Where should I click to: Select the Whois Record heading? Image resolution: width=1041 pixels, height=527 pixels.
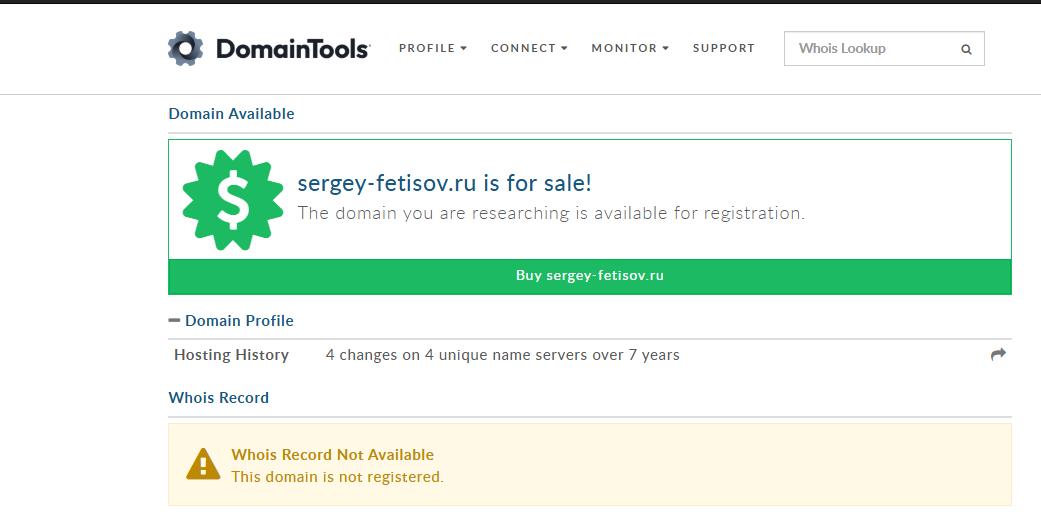coord(218,398)
